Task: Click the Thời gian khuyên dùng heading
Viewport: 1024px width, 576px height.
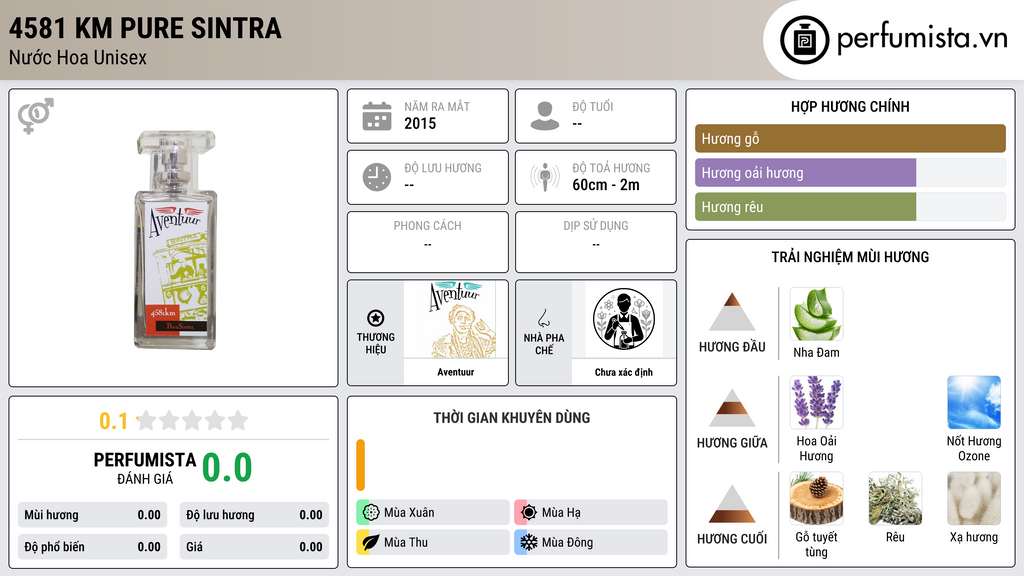Action: tap(511, 417)
